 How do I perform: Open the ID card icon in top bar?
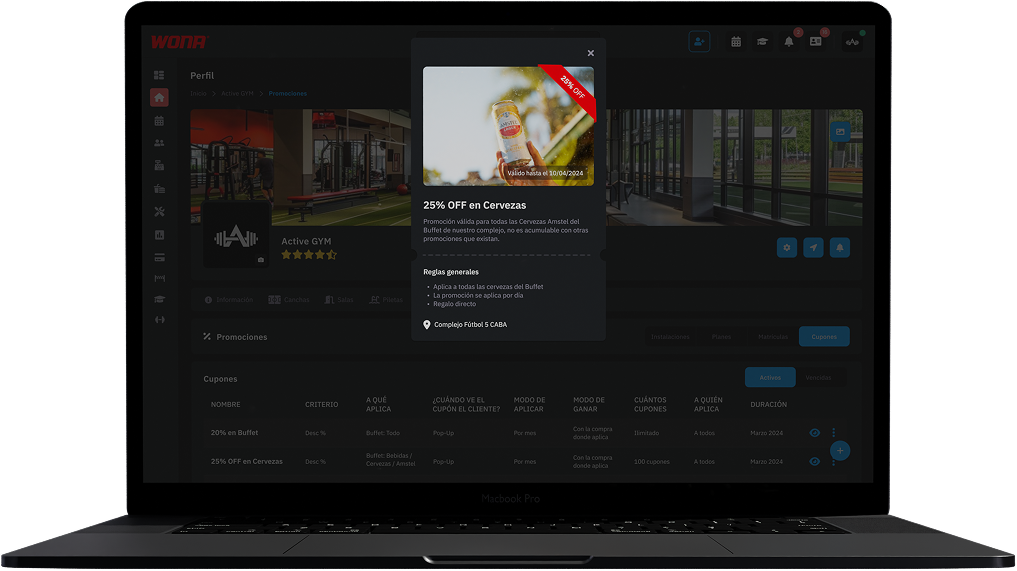point(815,42)
